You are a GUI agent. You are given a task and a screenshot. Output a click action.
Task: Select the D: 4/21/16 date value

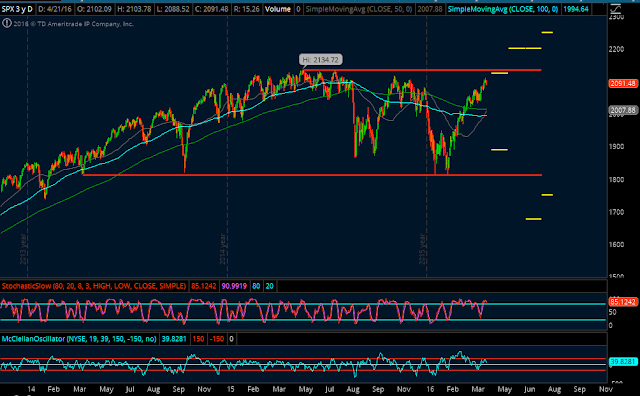tap(56, 9)
